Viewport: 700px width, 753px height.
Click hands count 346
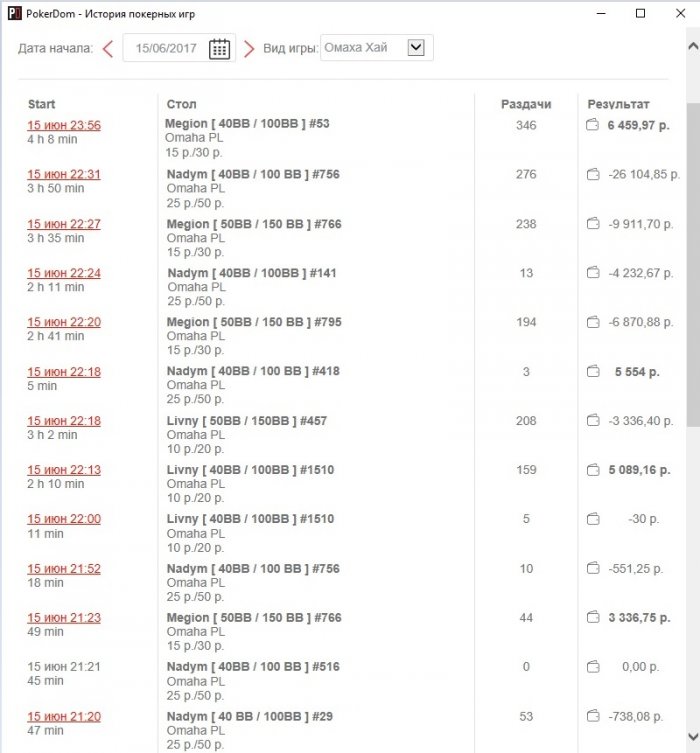click(x=526, y=125)
